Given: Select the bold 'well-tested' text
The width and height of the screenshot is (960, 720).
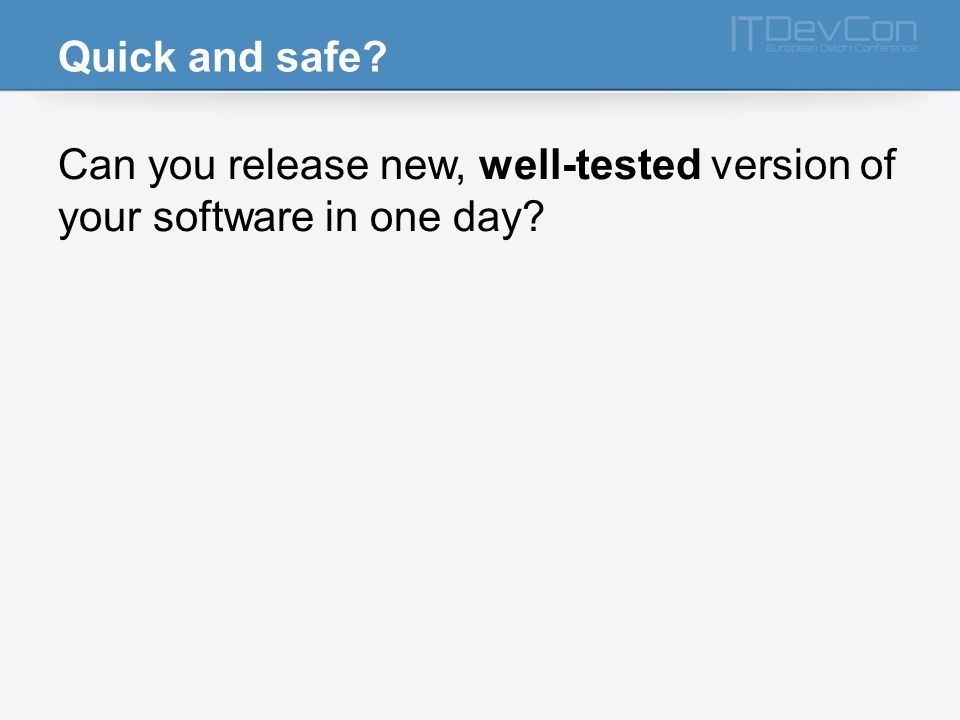Looking at the screenshot, I should coord(590,164).
